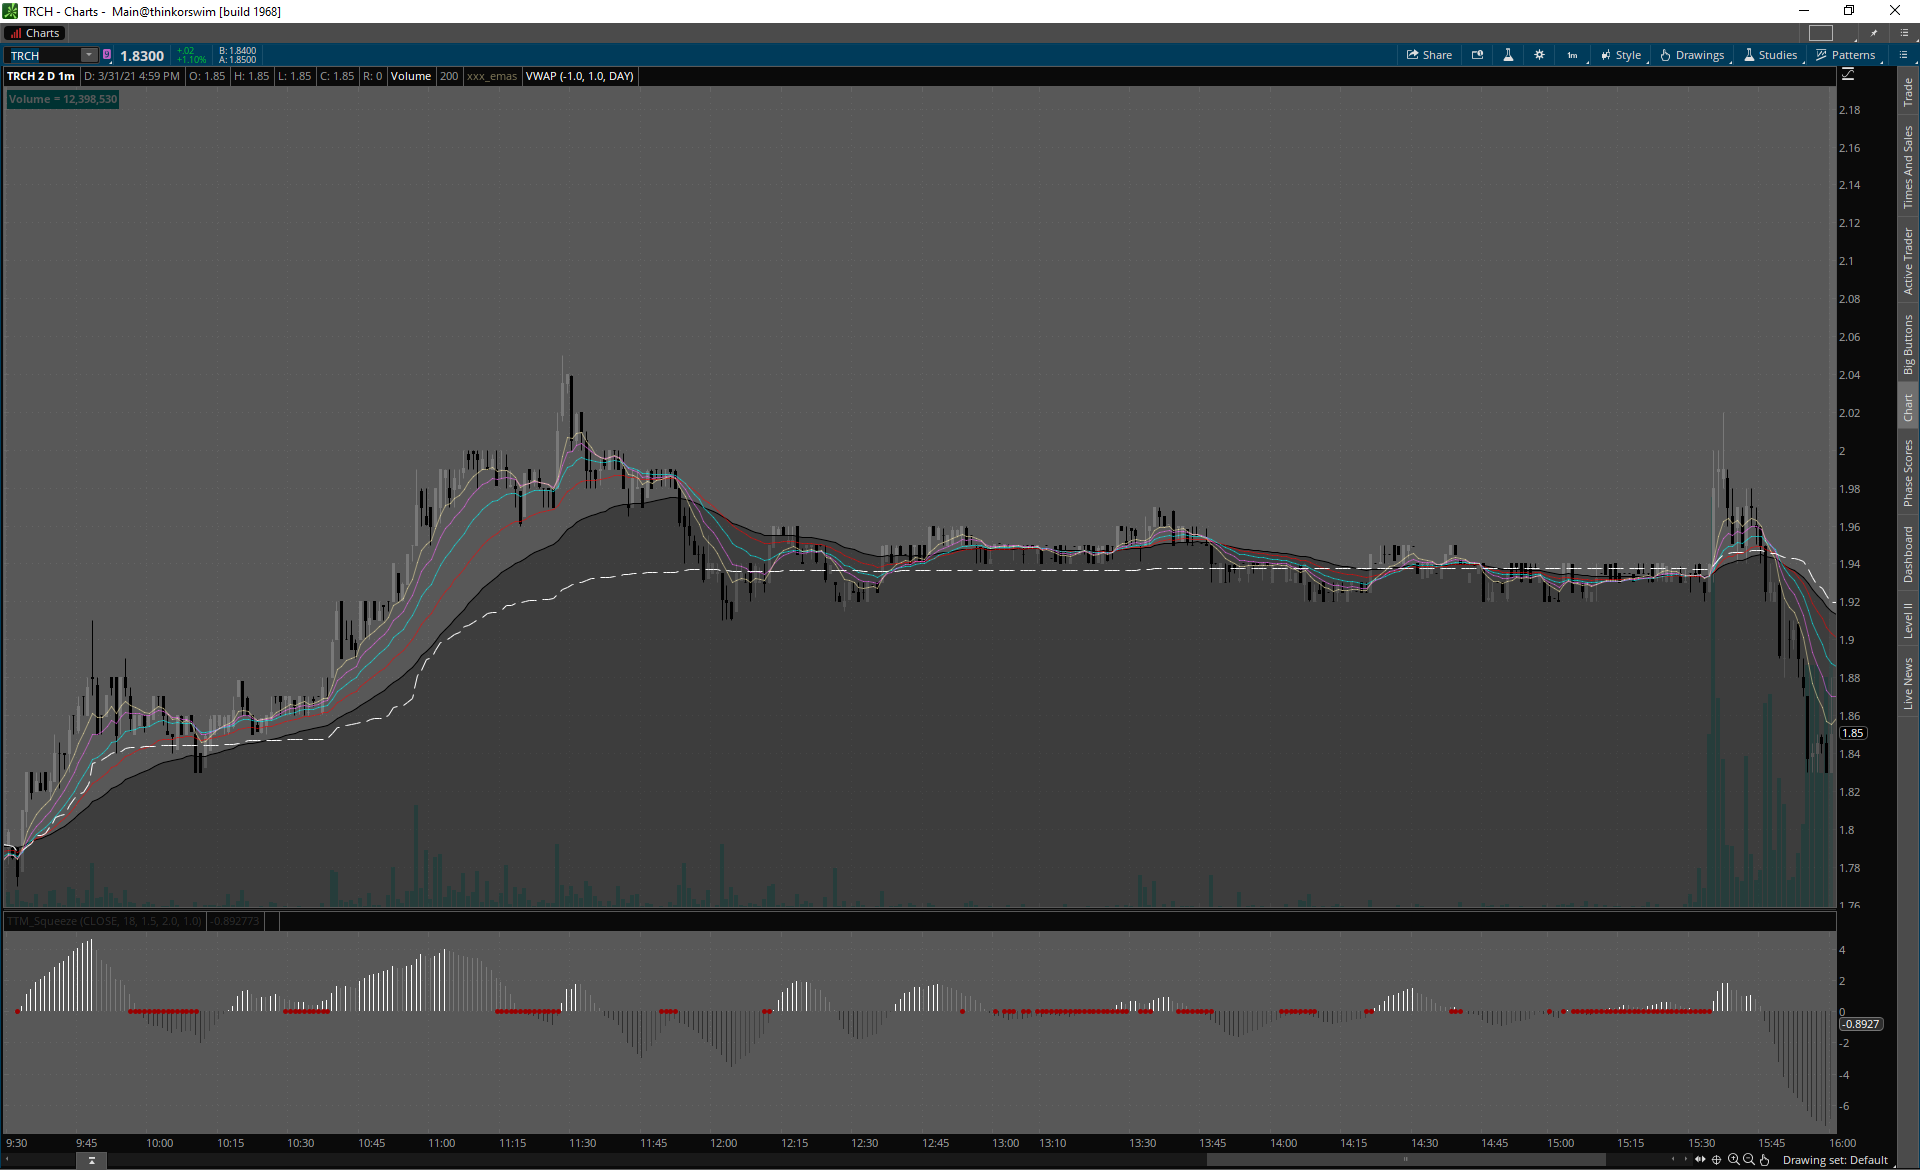Select the pointer hand drawing tool icon

tap(1765, 1160)
